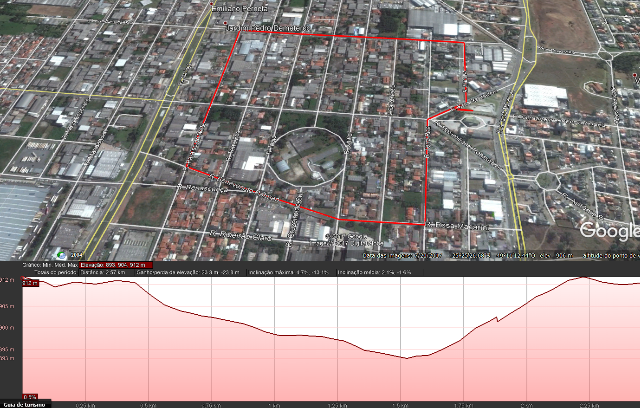Click the 0.25 km mark on distance axis
The image size is (640, 408).
click(86, 405)
